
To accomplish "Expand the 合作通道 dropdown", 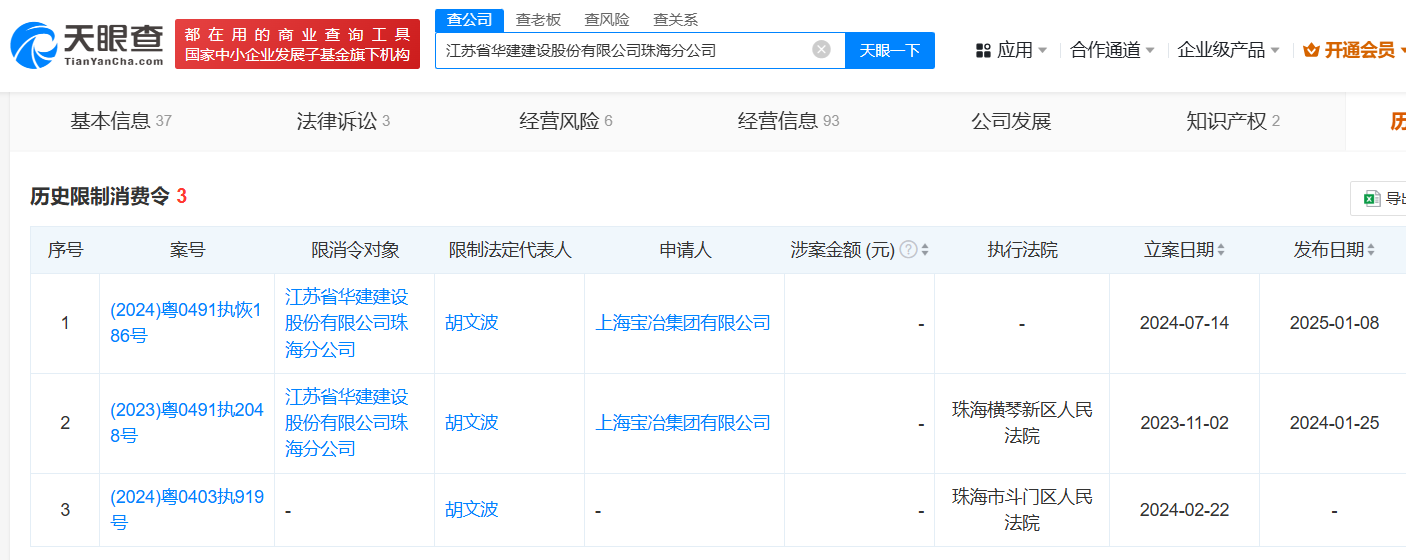I will tap(1112, 50).
